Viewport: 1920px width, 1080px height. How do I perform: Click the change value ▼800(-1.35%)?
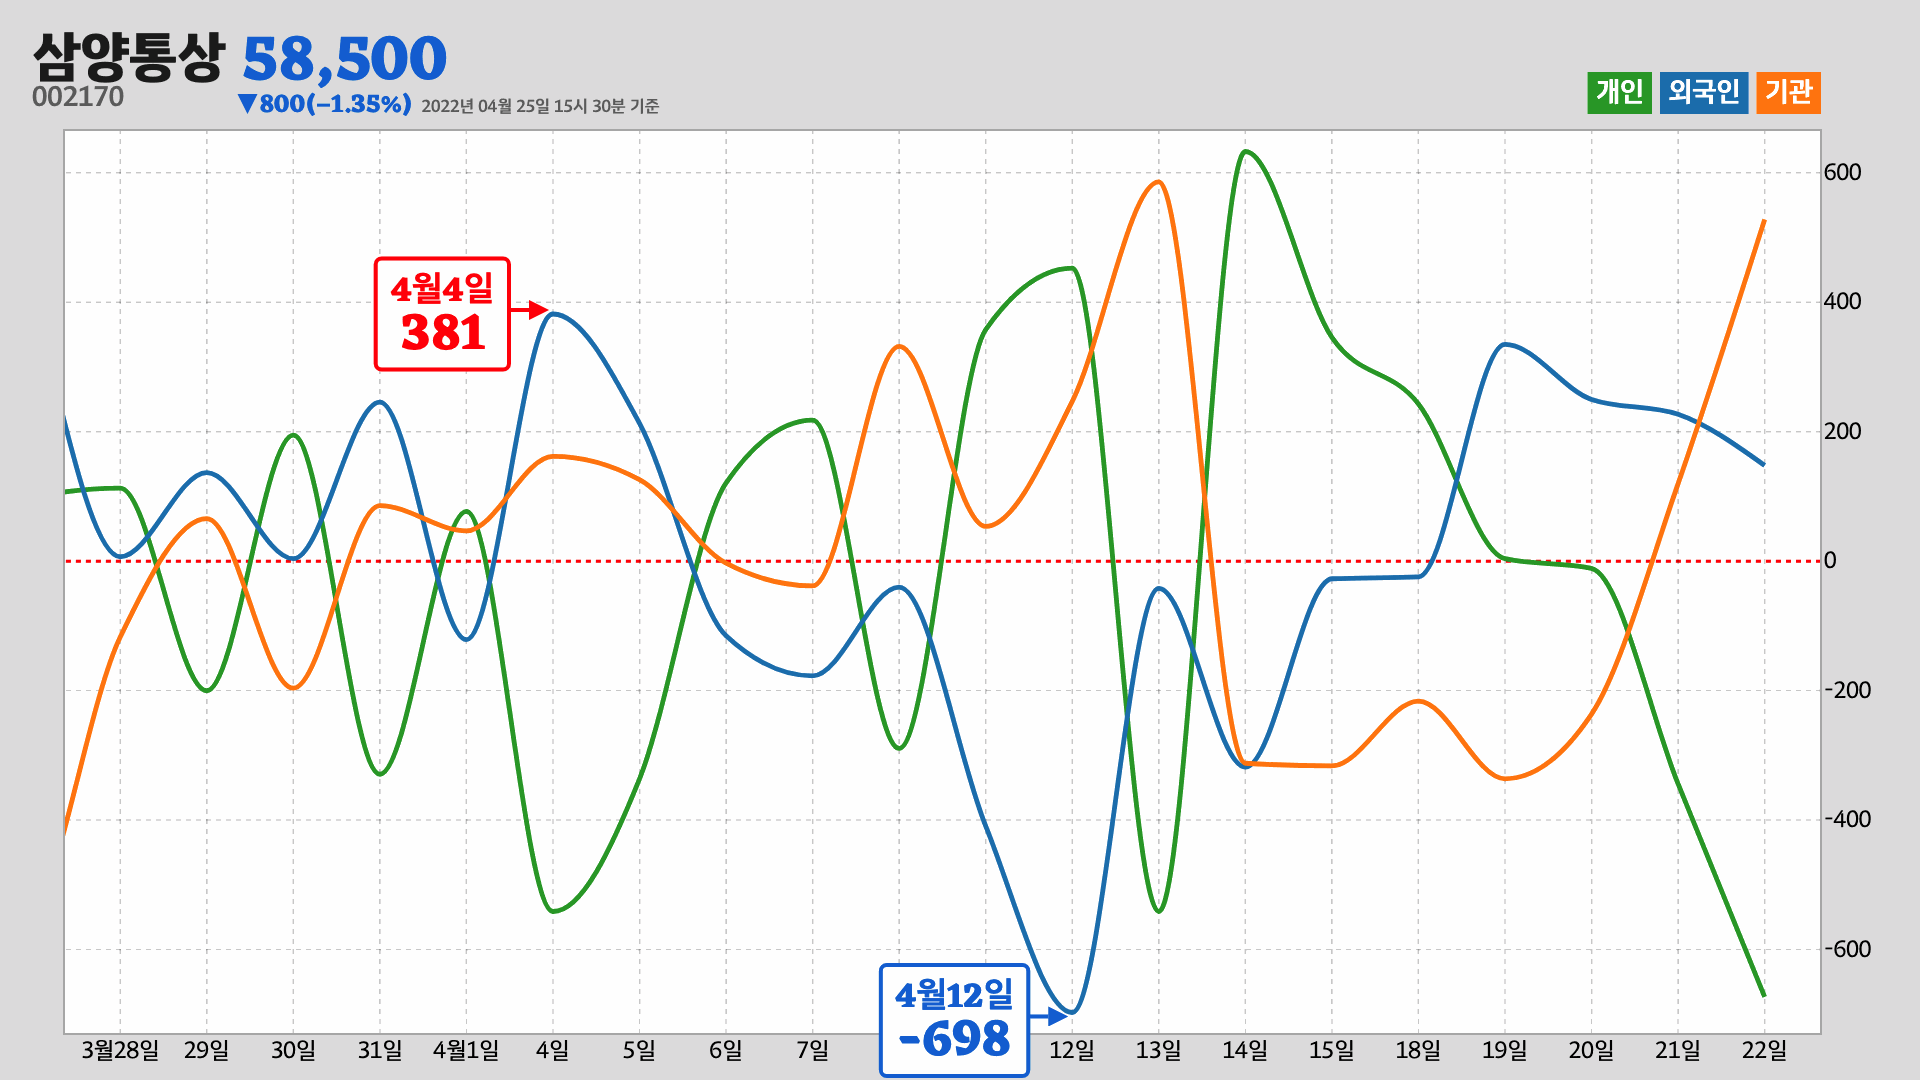[324, 104]
